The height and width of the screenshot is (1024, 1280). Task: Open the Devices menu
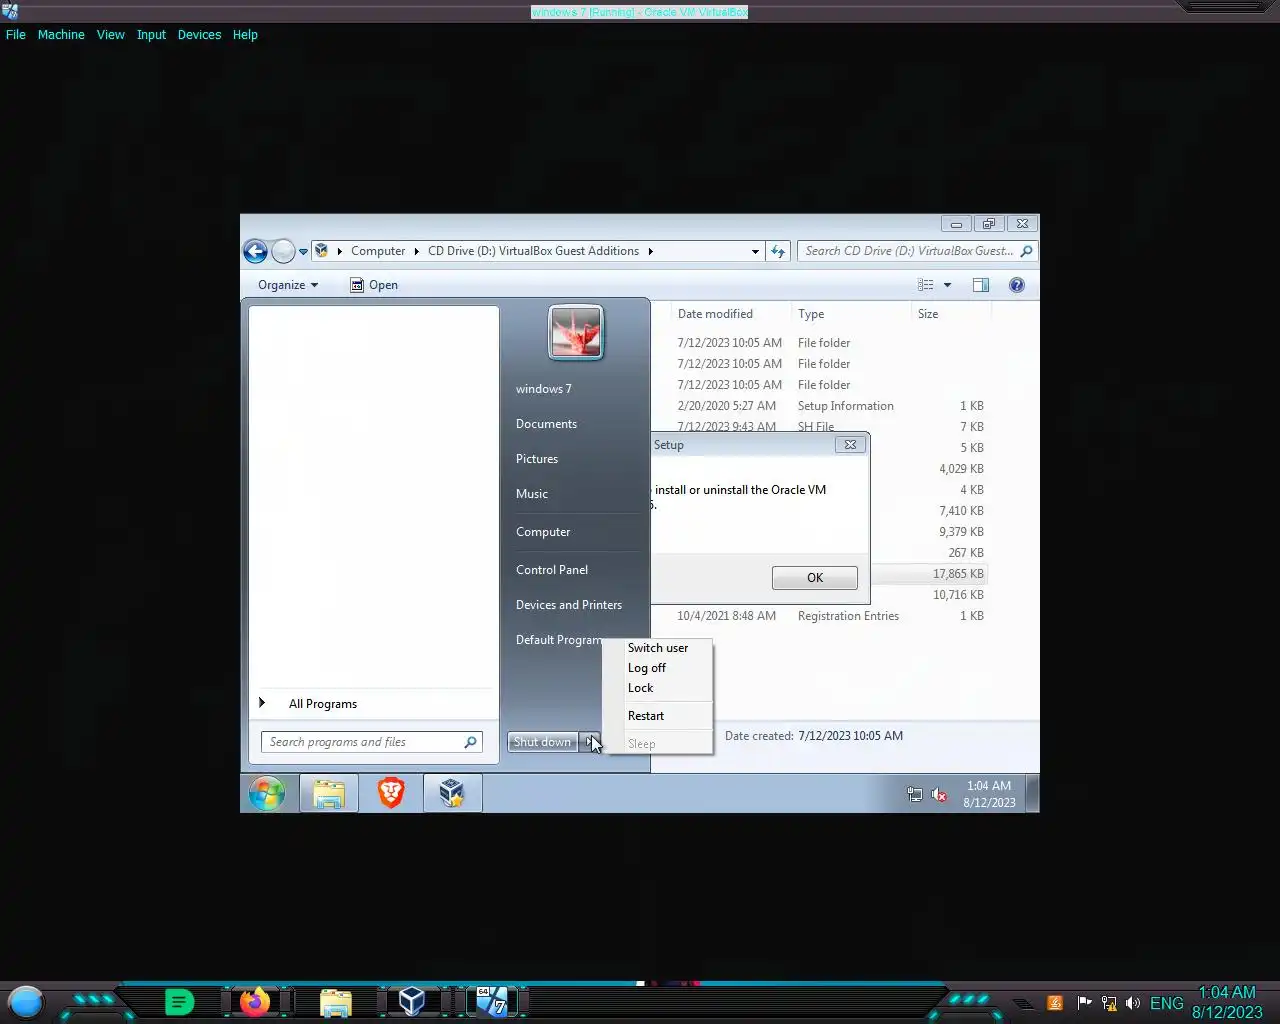point(199,34)
